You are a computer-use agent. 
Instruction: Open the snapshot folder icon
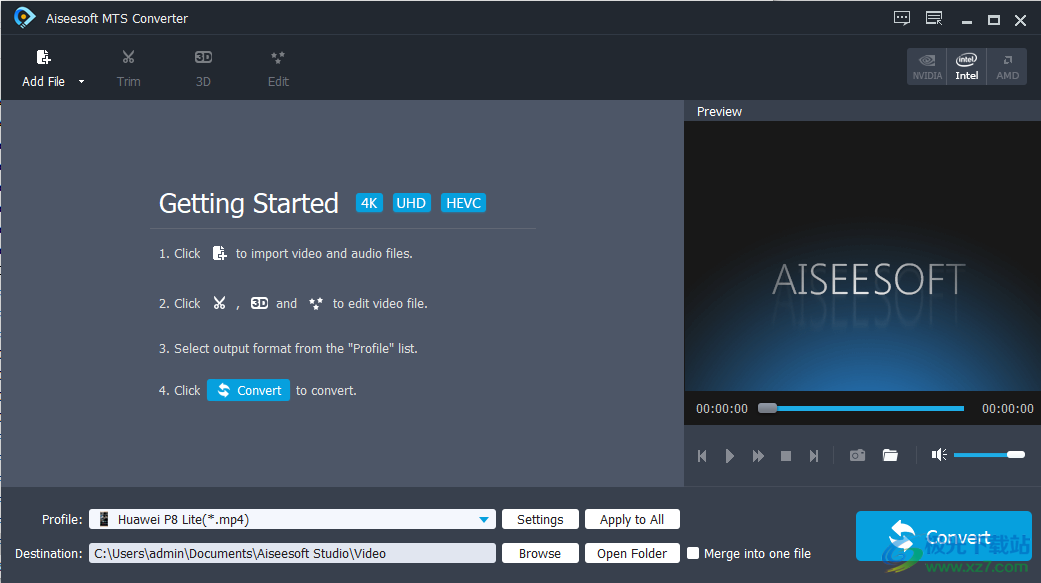point(890,456)
